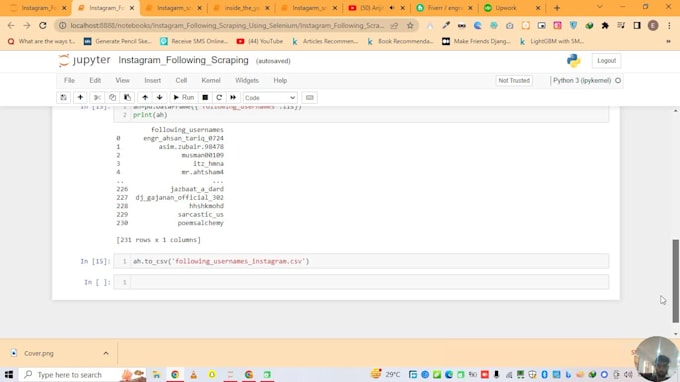Open the command palette keyboard icon
The image size is (680, 382).
click(310, 98)
